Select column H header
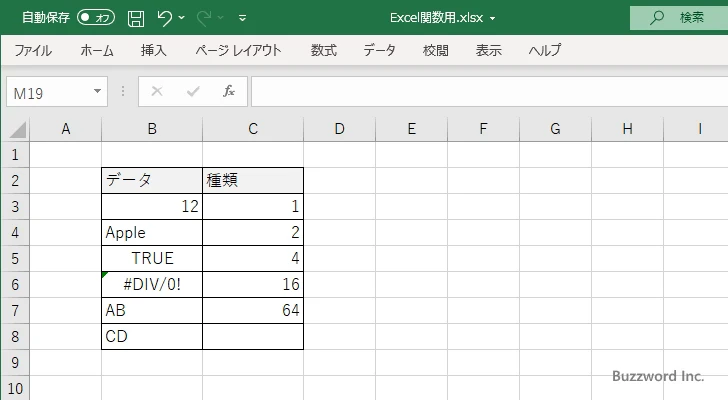The width and height of the screenshot is (728, 400). (x=627, y=129)
